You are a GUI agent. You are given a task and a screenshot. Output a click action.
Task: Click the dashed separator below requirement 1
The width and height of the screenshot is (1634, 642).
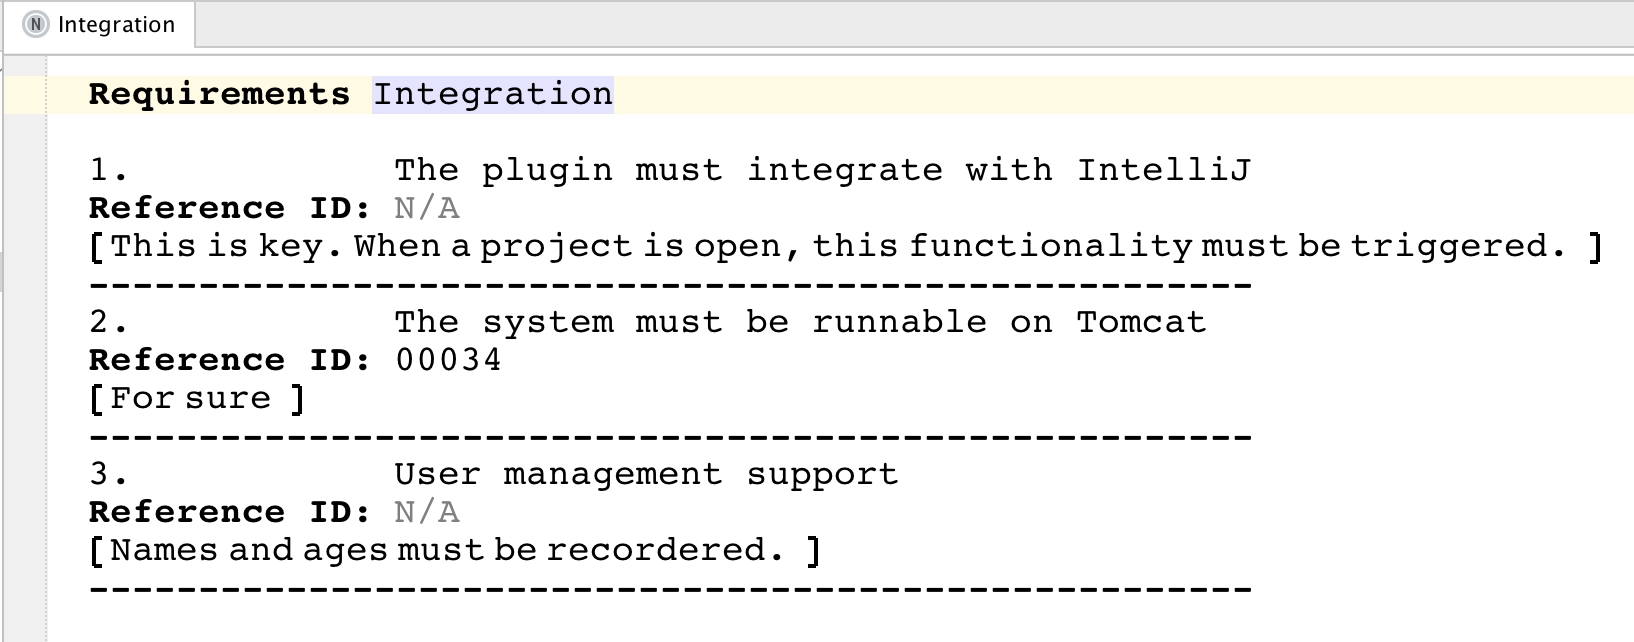click(x=670, y=285)
